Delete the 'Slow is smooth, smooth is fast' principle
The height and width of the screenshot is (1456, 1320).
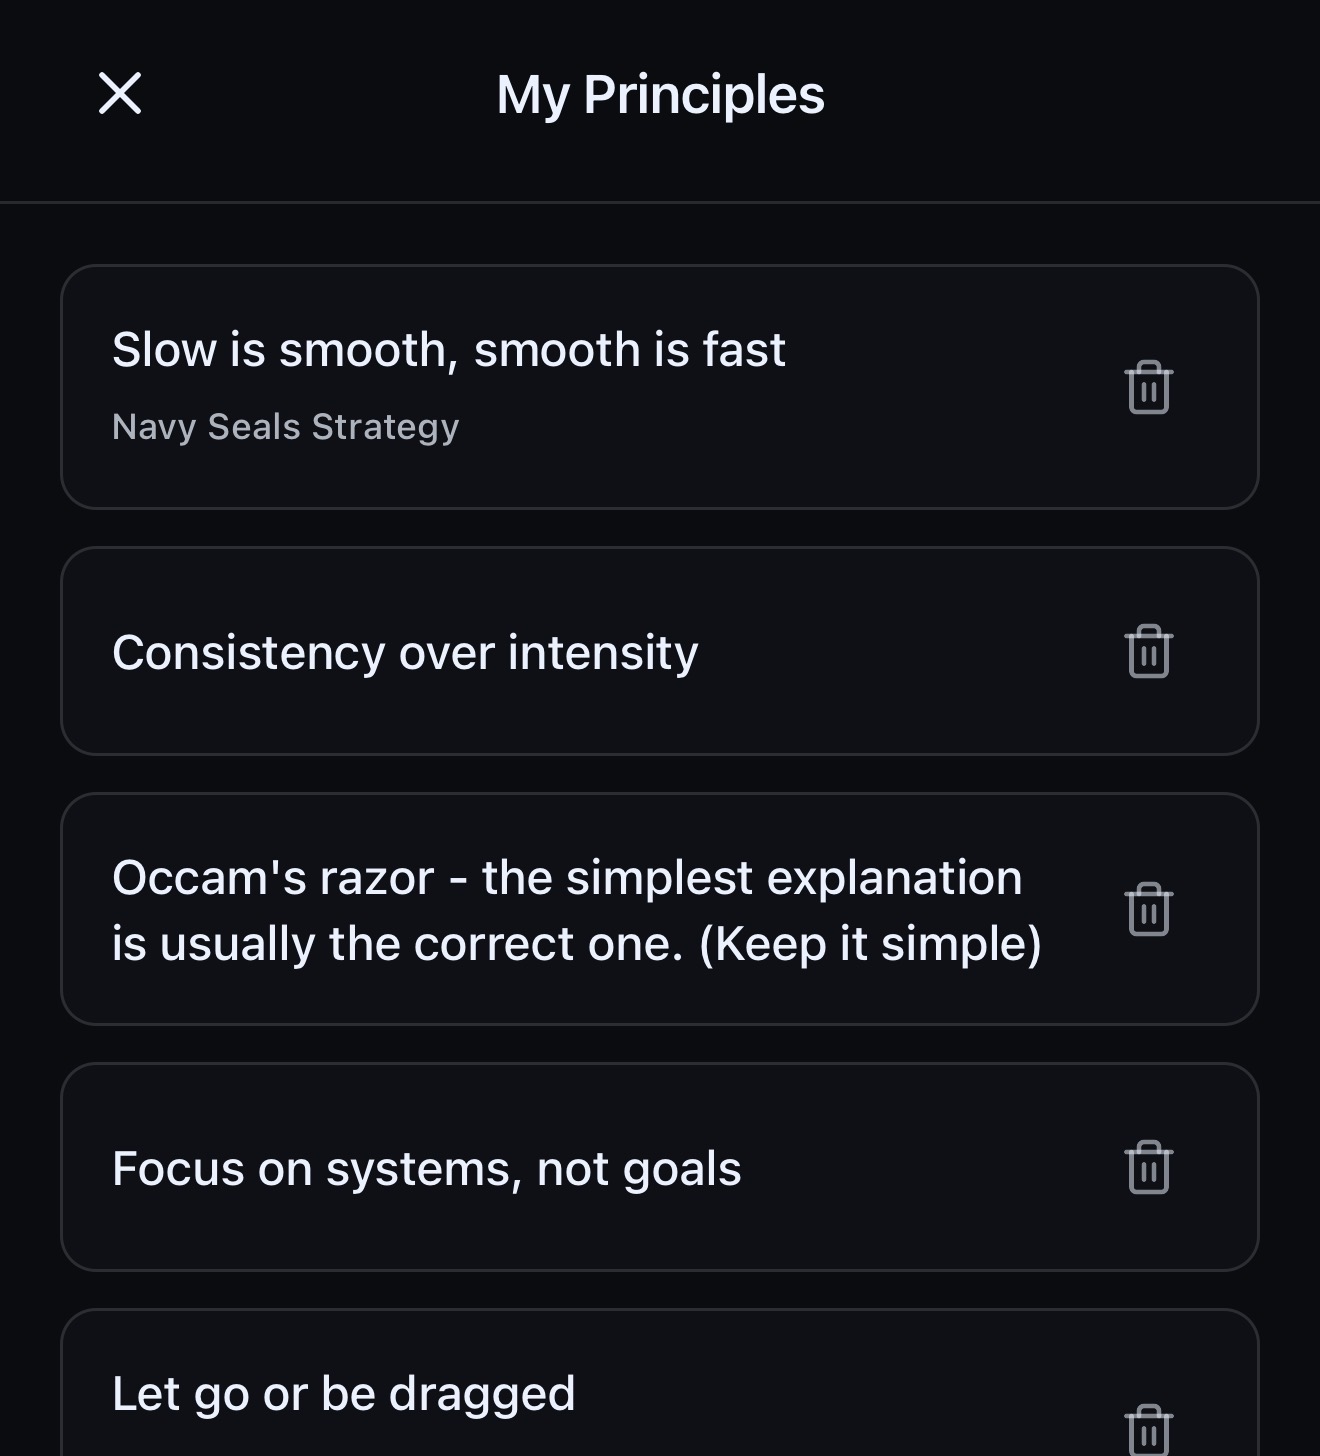tap(1148, 388)
